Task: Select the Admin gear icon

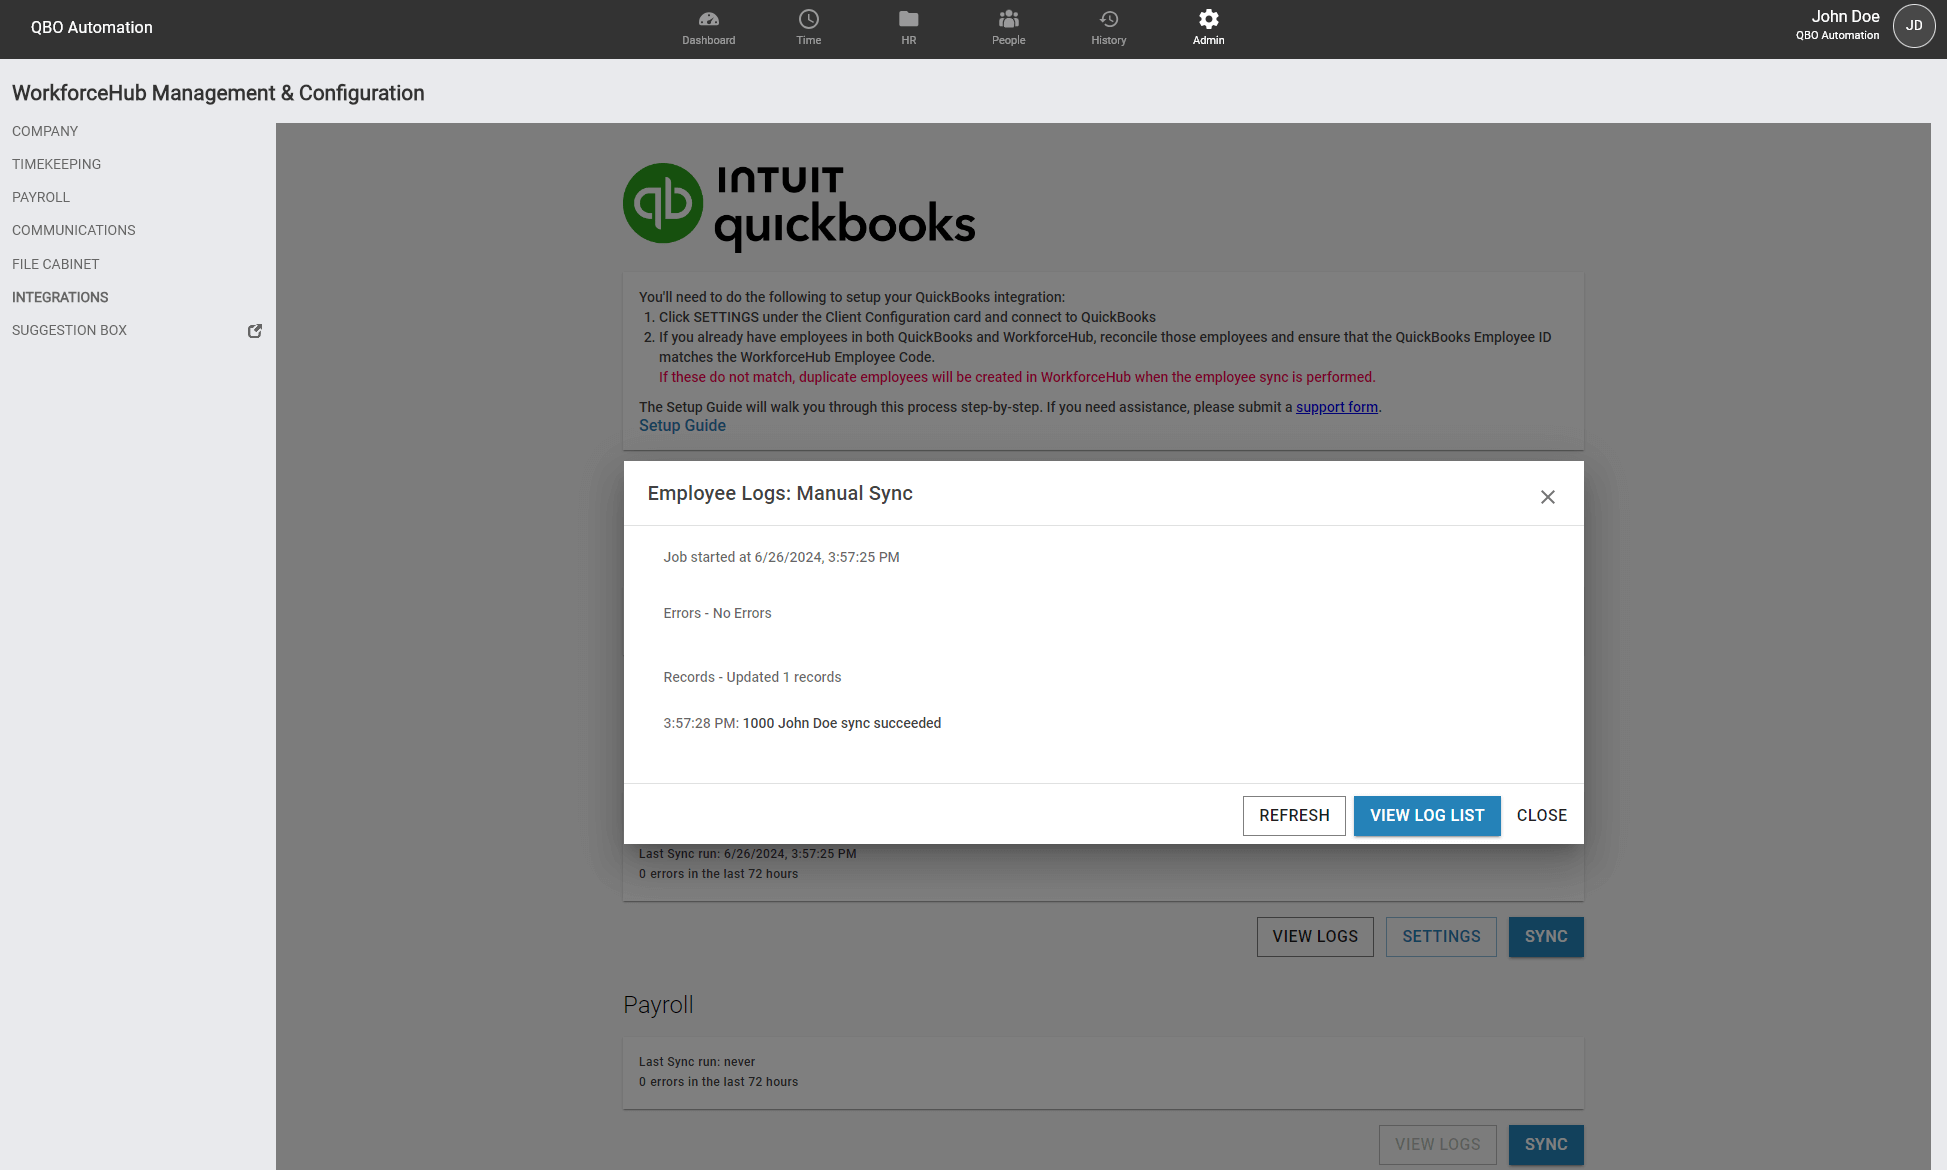Action: coord(1208,27)
